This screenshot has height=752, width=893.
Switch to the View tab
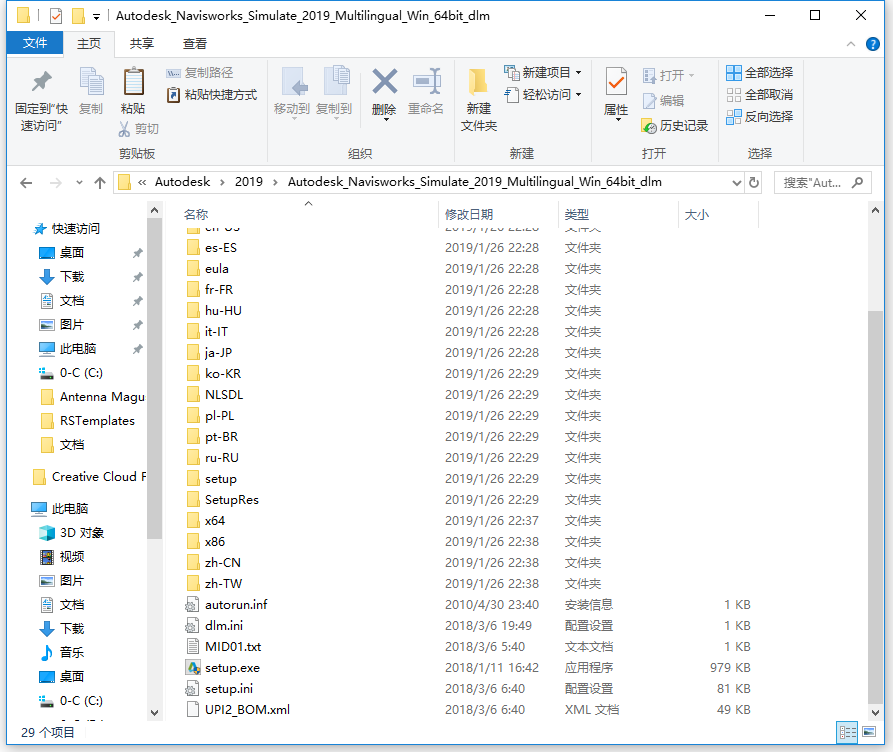(195, 44)
